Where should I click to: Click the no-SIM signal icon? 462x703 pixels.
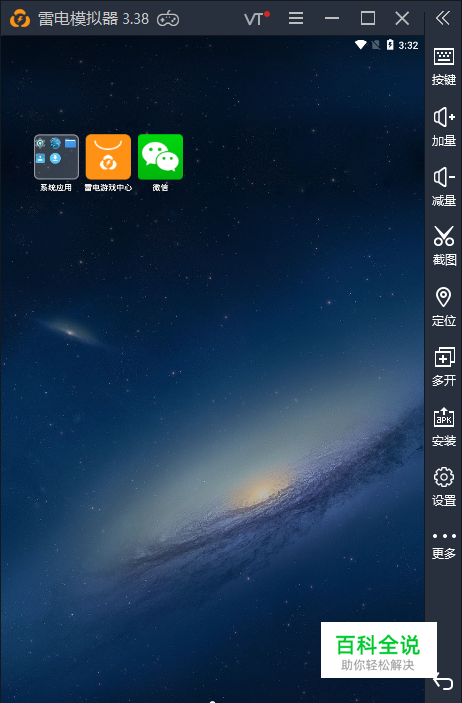[375, 45]
